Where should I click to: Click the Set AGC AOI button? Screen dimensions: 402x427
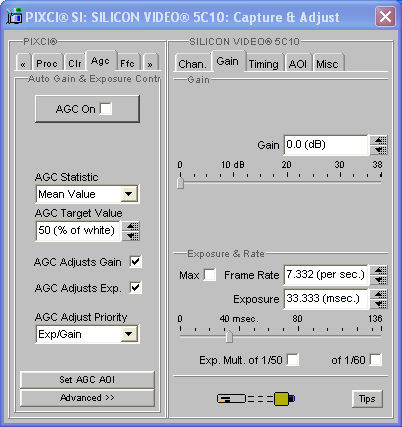coord(87,380)
